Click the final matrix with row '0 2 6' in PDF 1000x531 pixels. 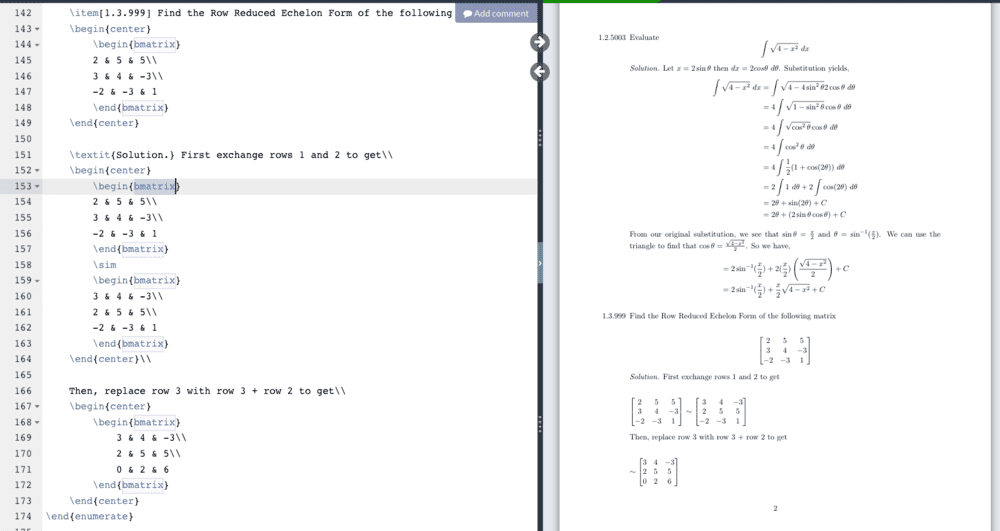pyautogui.click(x=658, y=472)
